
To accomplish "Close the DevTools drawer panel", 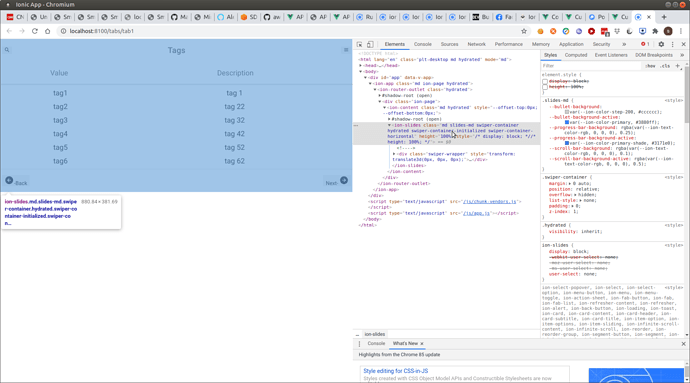I will [683, 344].
